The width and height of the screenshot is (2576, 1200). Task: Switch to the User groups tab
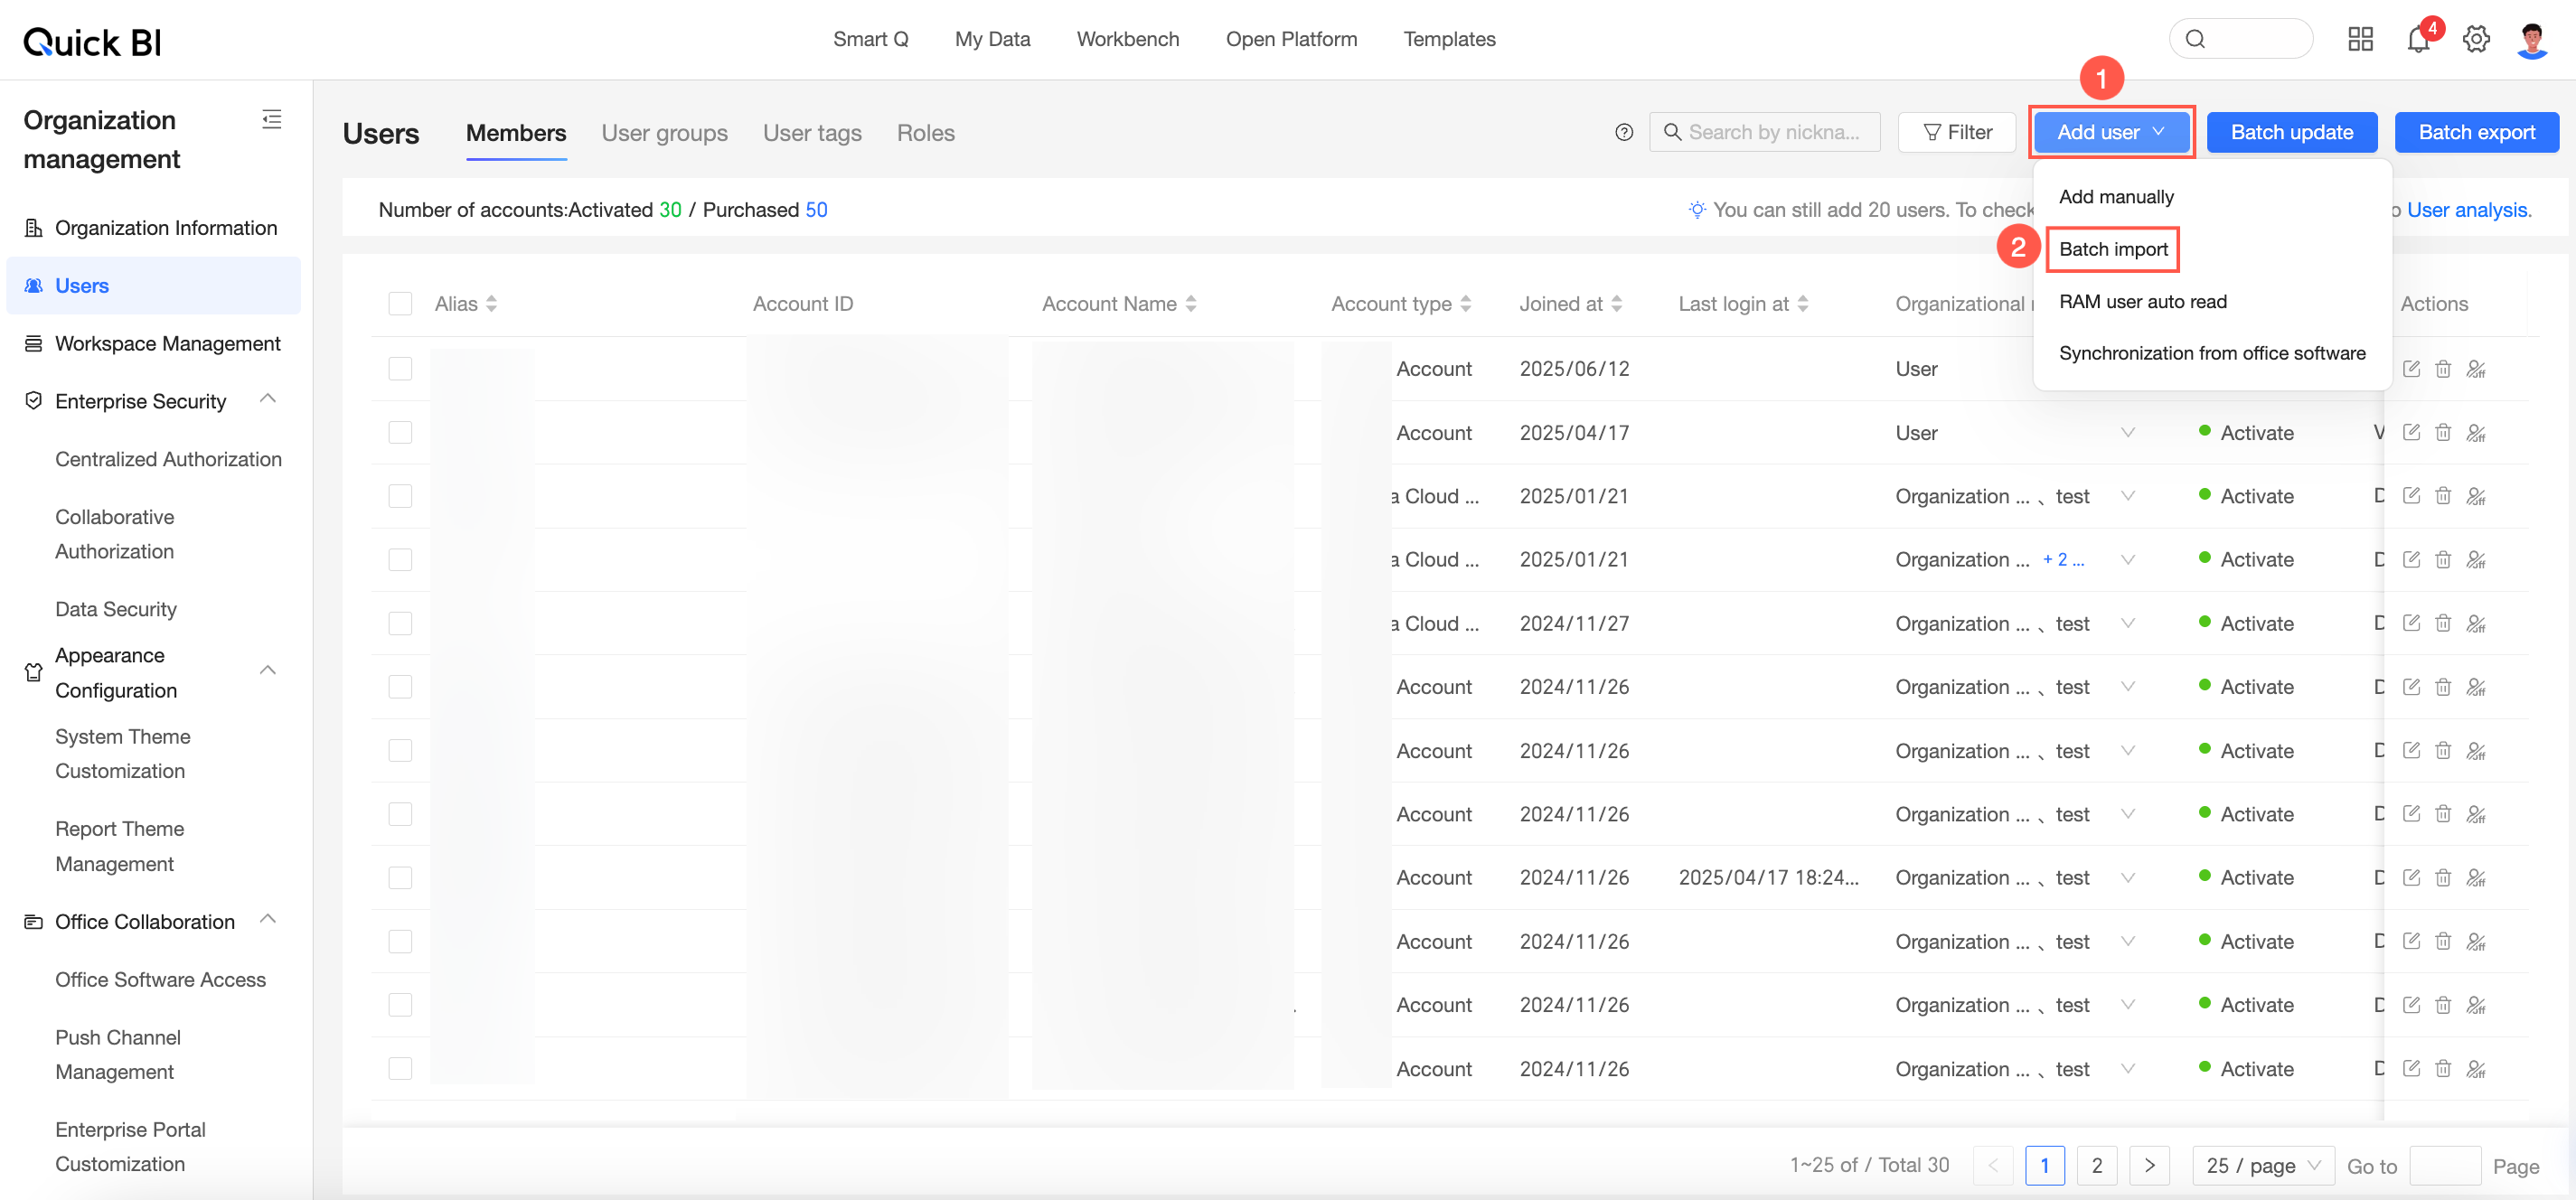pyautogui.click(x=664, y=133)
